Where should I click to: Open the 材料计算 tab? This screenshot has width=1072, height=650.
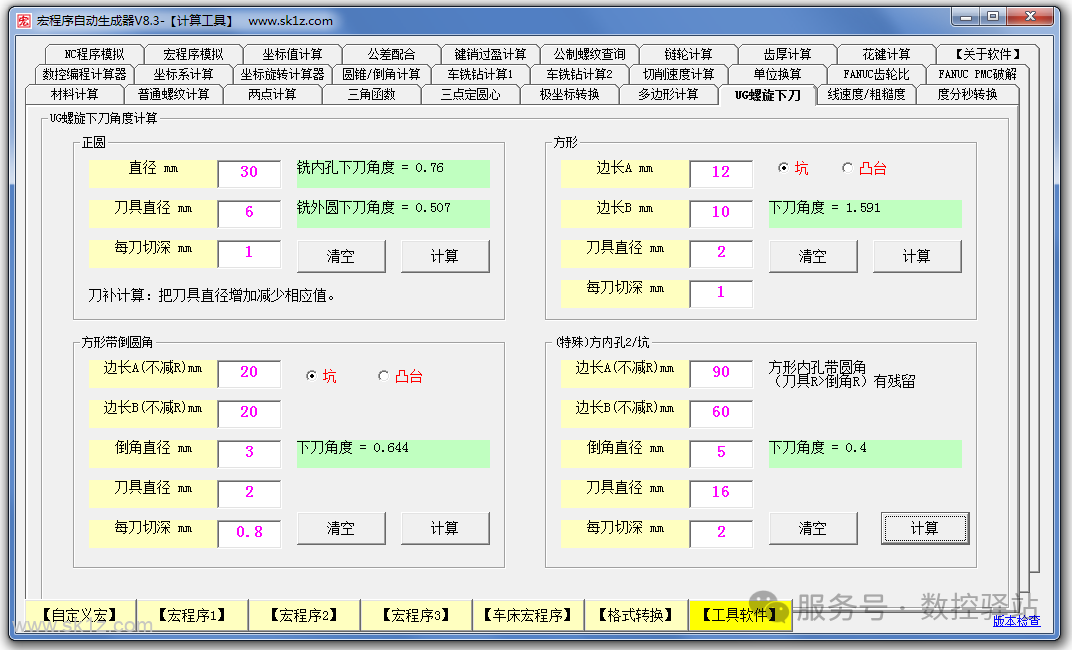[75, 94]
